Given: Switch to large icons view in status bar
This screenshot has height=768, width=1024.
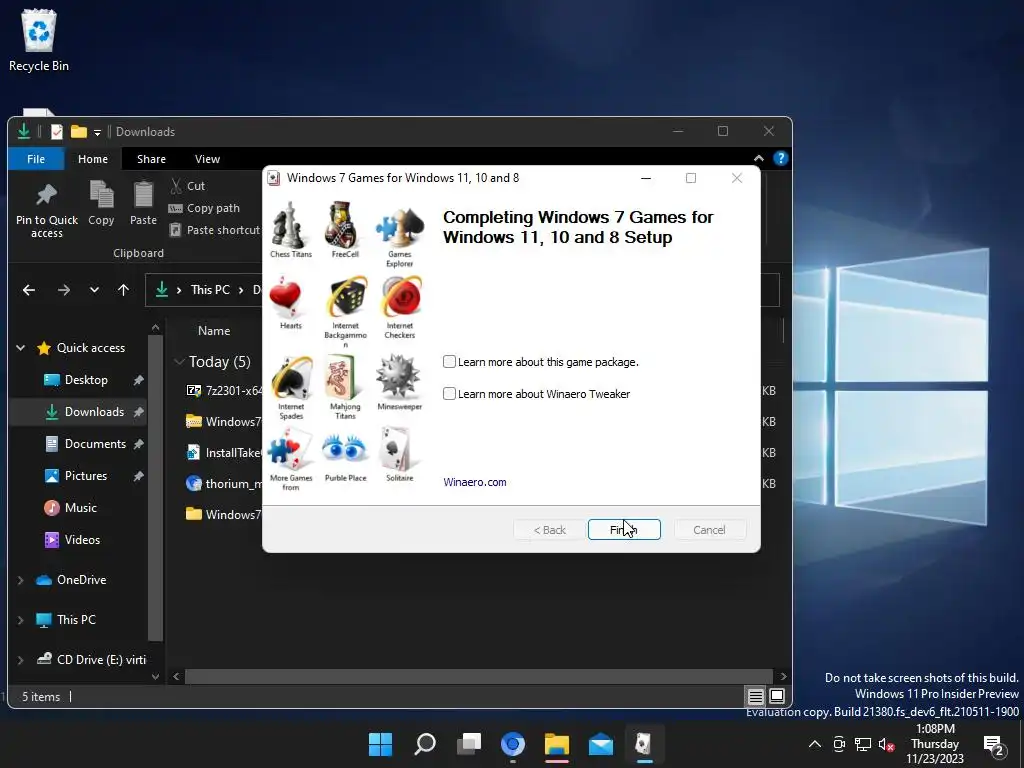Looking at the screenshot, I should (777, 696).
